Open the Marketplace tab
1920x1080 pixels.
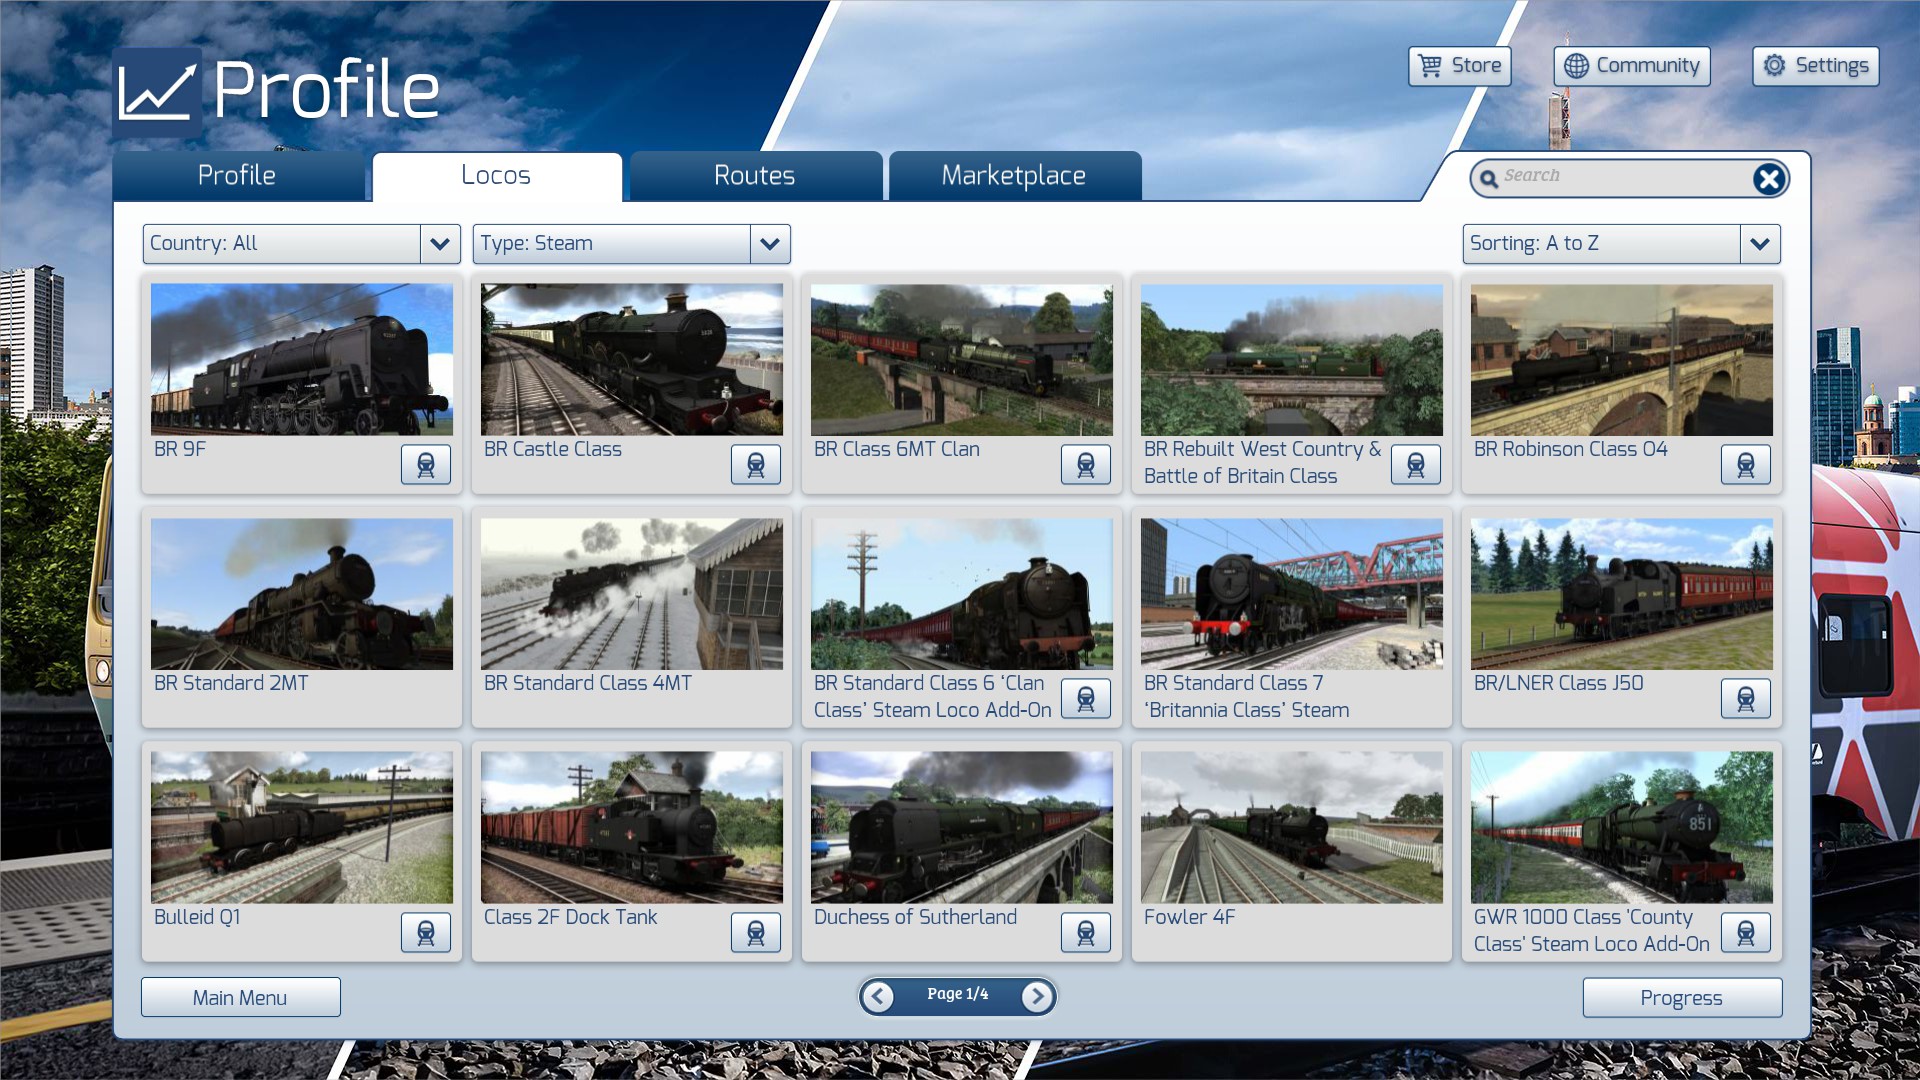click(1014, 176)
